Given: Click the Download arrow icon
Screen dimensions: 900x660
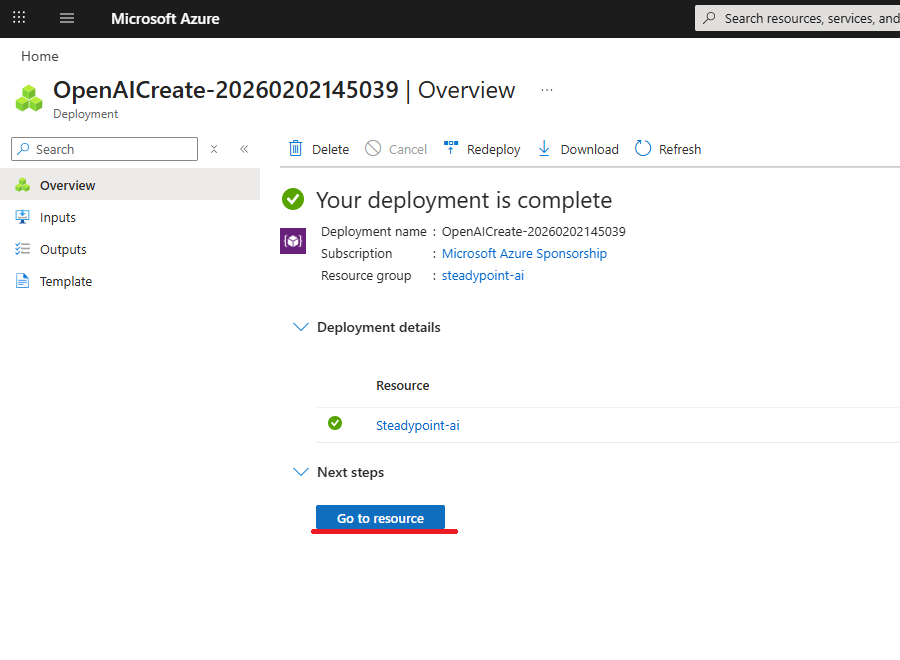Looking at the screenshot, I should pyautogui.click(x=544, y=149).
